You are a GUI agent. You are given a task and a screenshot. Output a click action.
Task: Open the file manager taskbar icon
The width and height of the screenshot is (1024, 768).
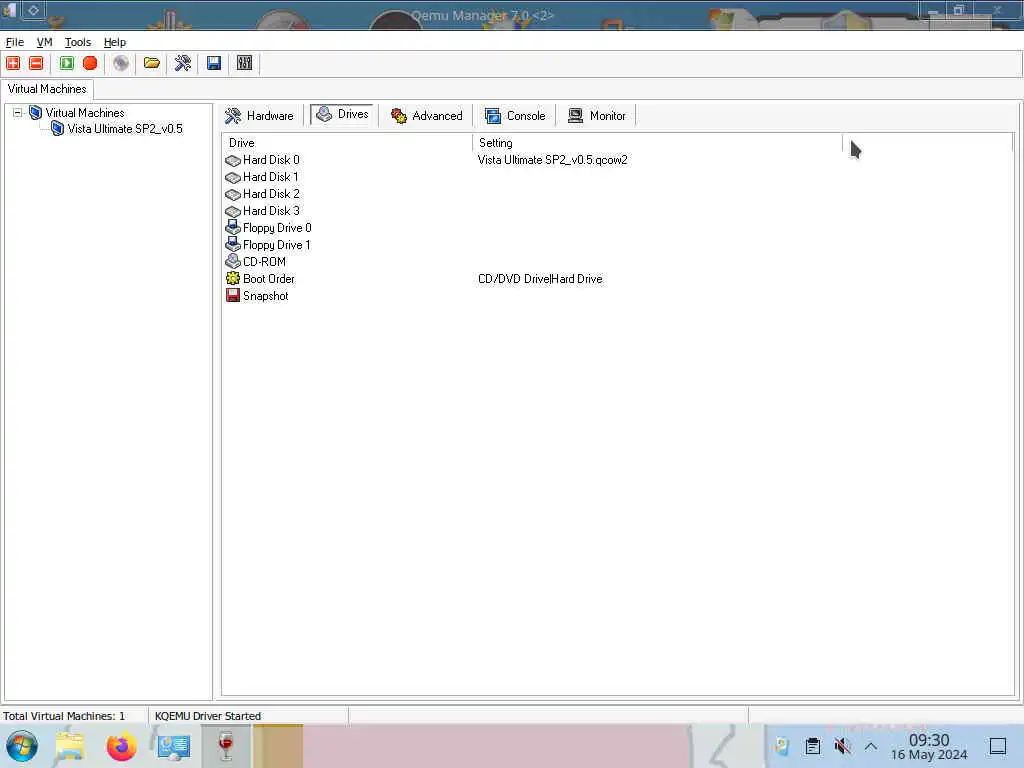click(70, 746)
